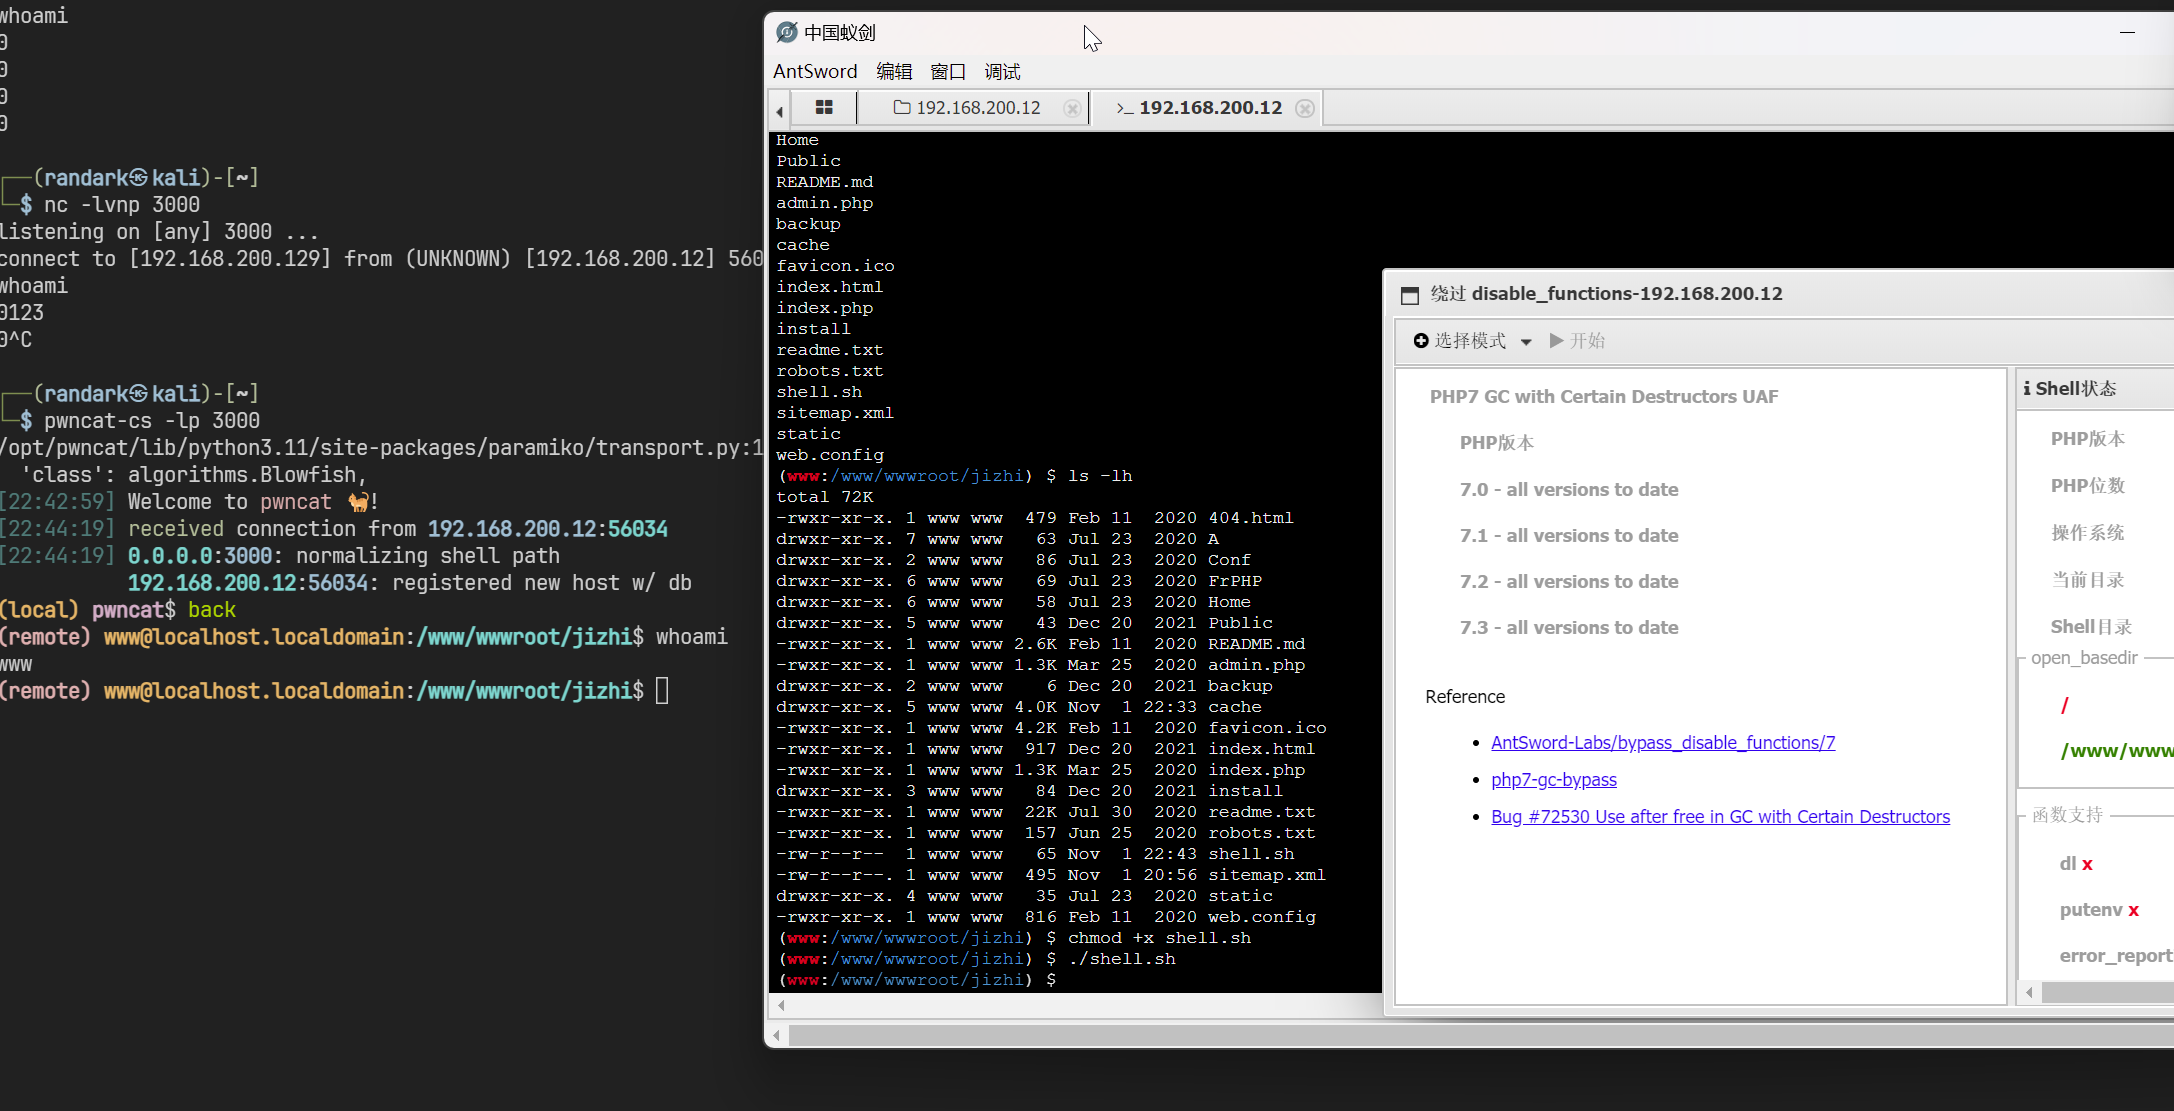Click the pwncat remote prompt cursor in Kali terminal
Viewport: 2174px width, 1111px height.
click(662, 691)
